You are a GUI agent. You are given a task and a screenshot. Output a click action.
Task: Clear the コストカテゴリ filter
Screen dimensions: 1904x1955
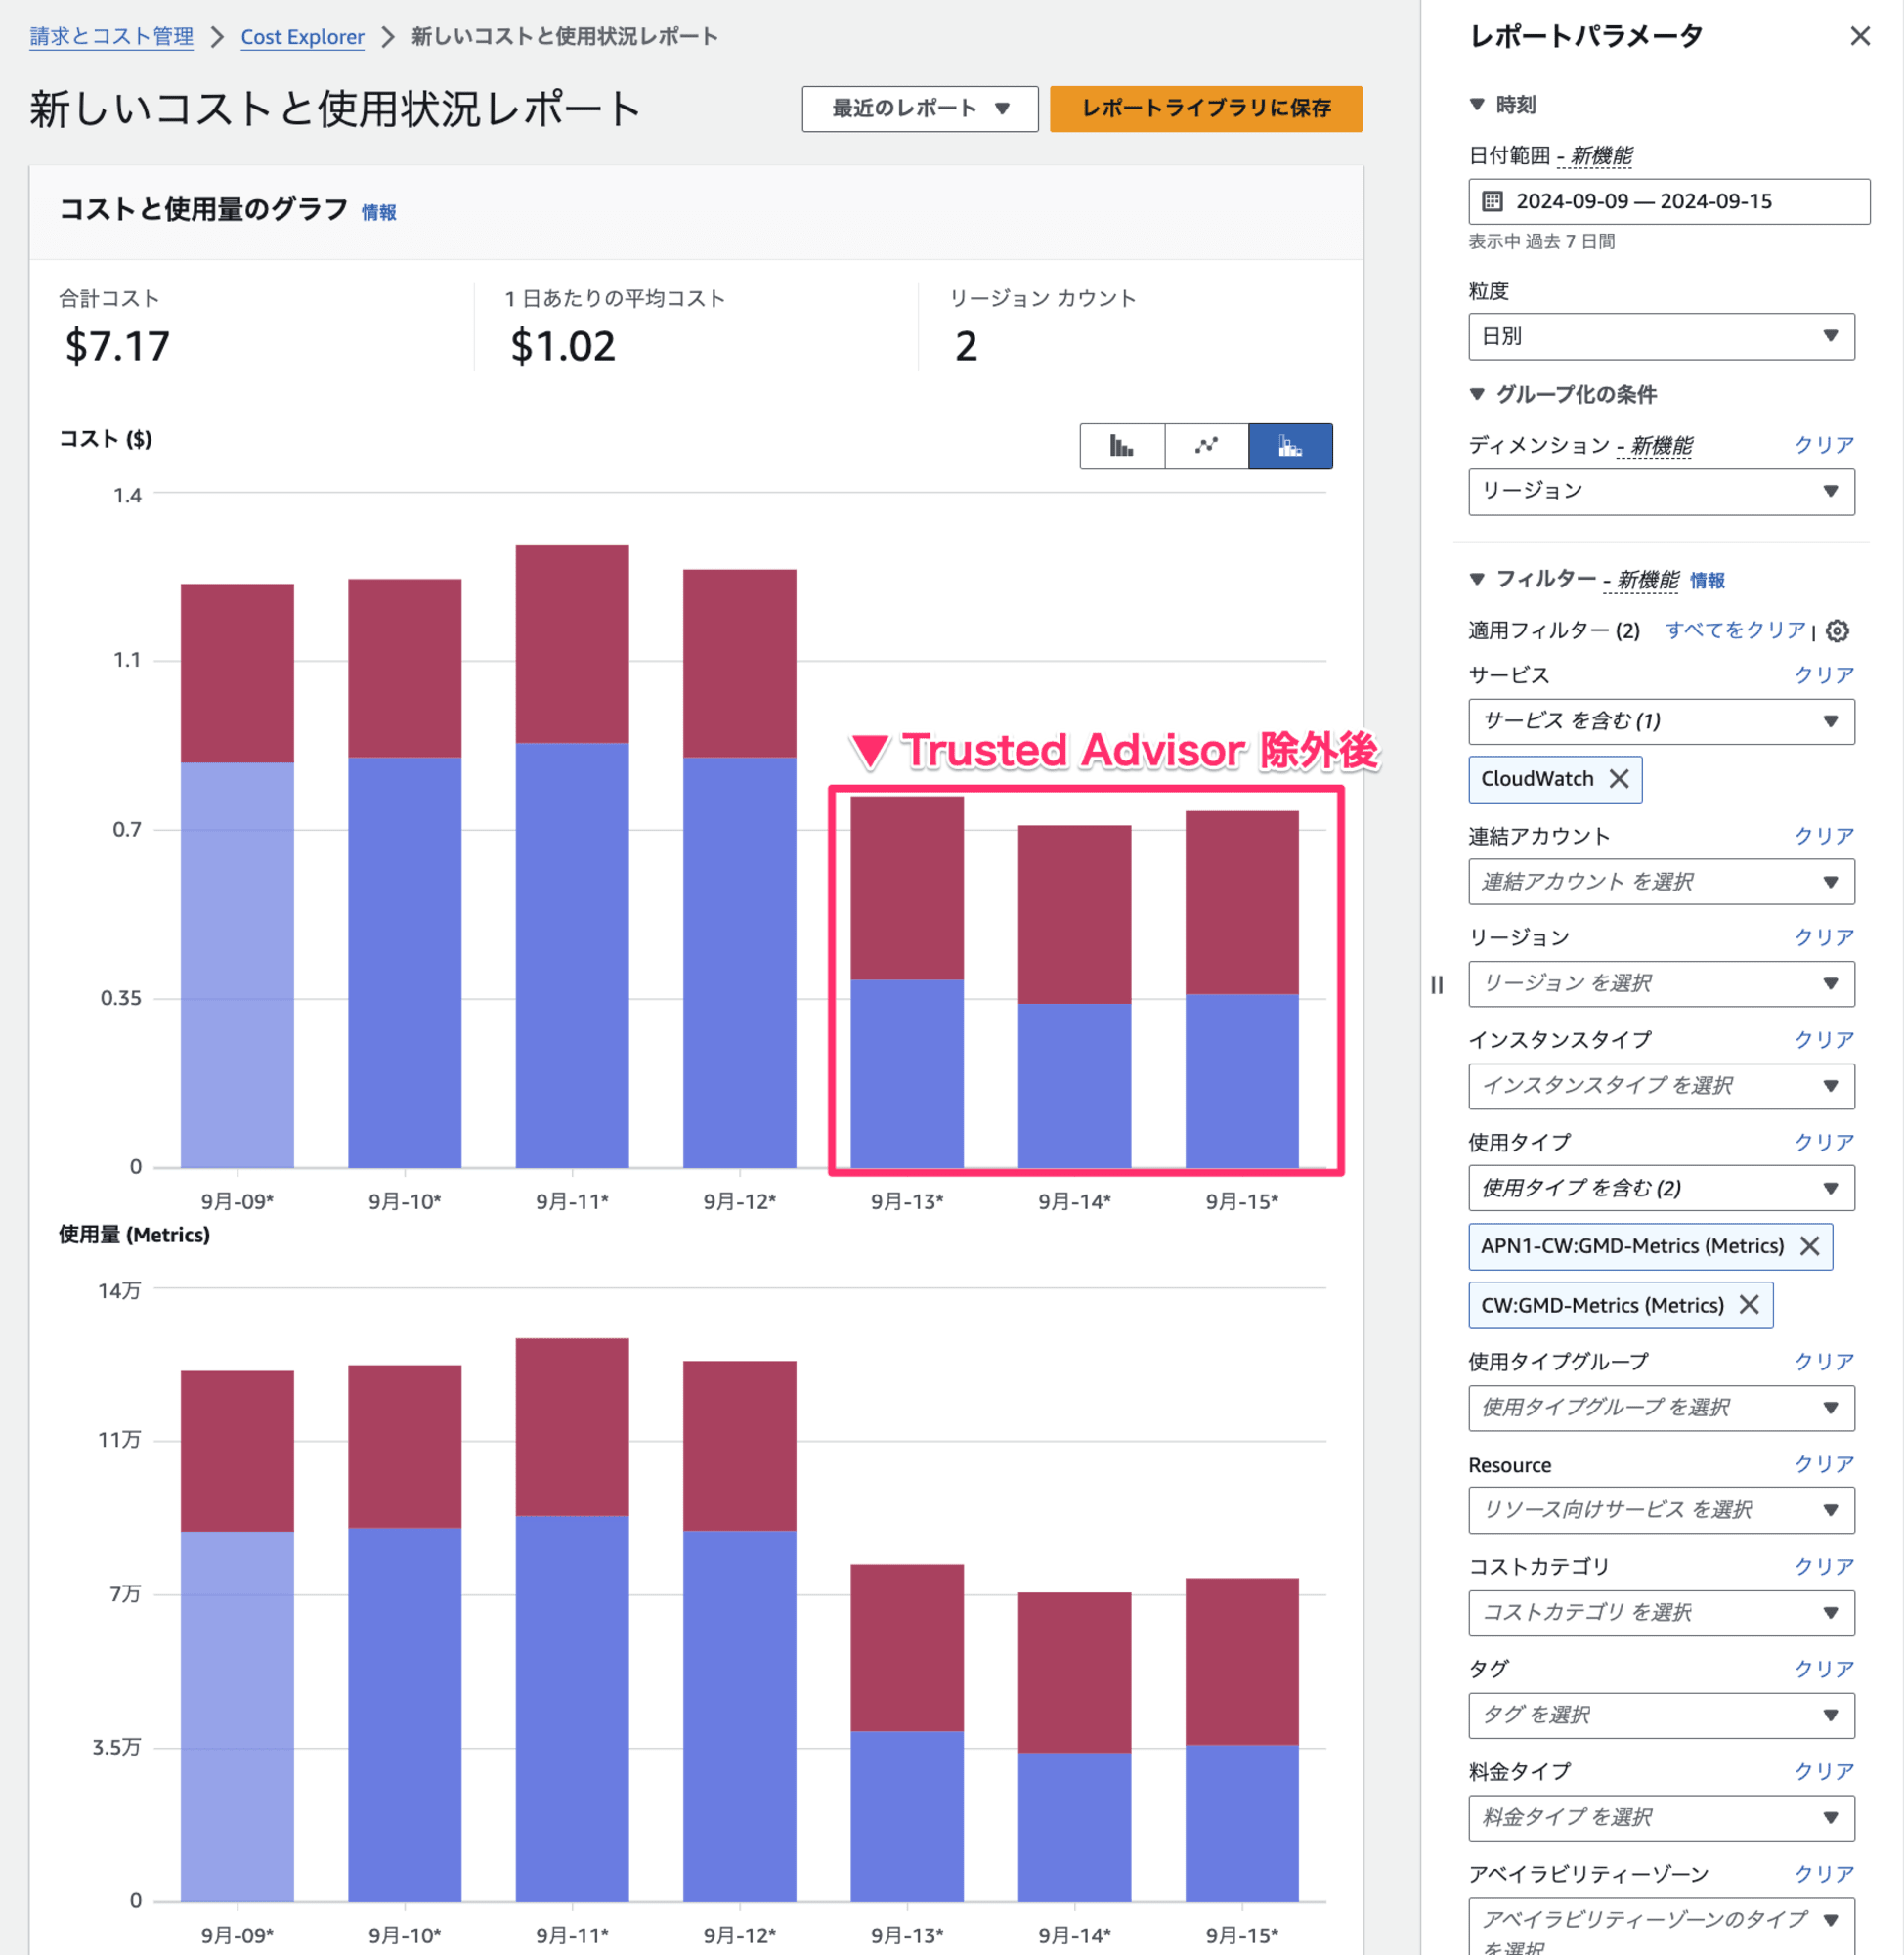[1824, 1566]
